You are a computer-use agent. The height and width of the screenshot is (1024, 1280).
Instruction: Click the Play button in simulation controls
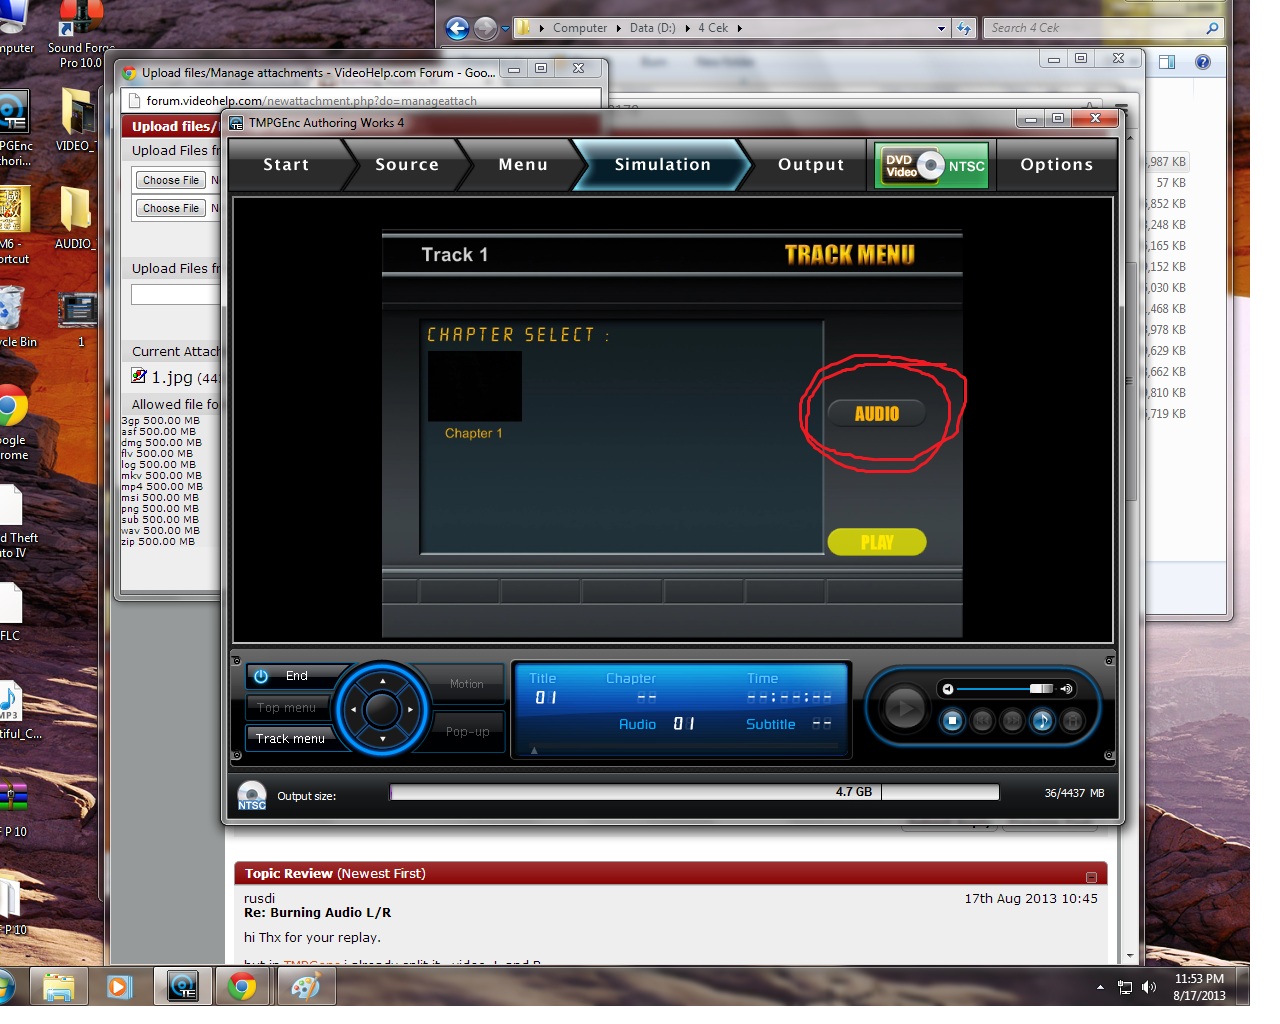pos(903,709)
